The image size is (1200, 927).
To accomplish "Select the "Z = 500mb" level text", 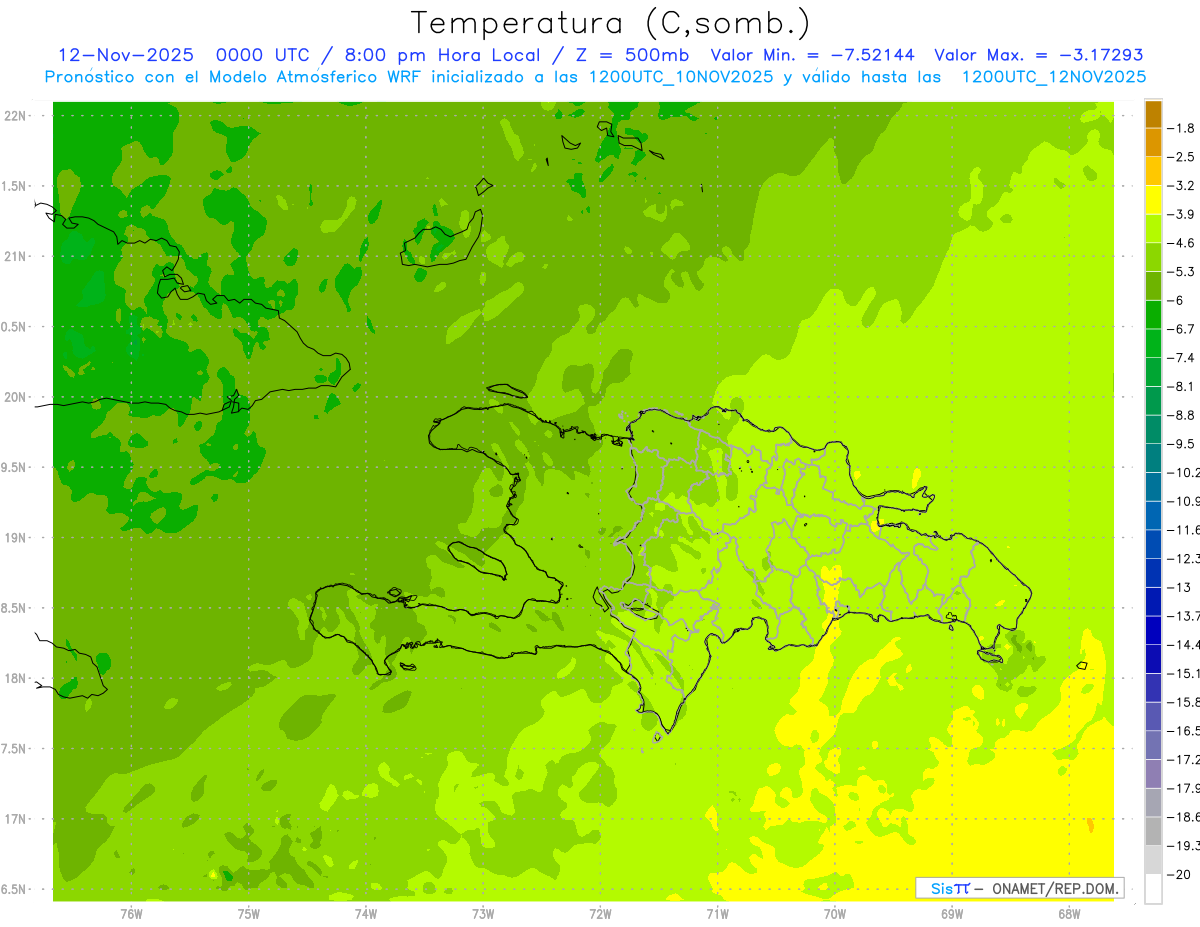I will click(x=631, y=55).
